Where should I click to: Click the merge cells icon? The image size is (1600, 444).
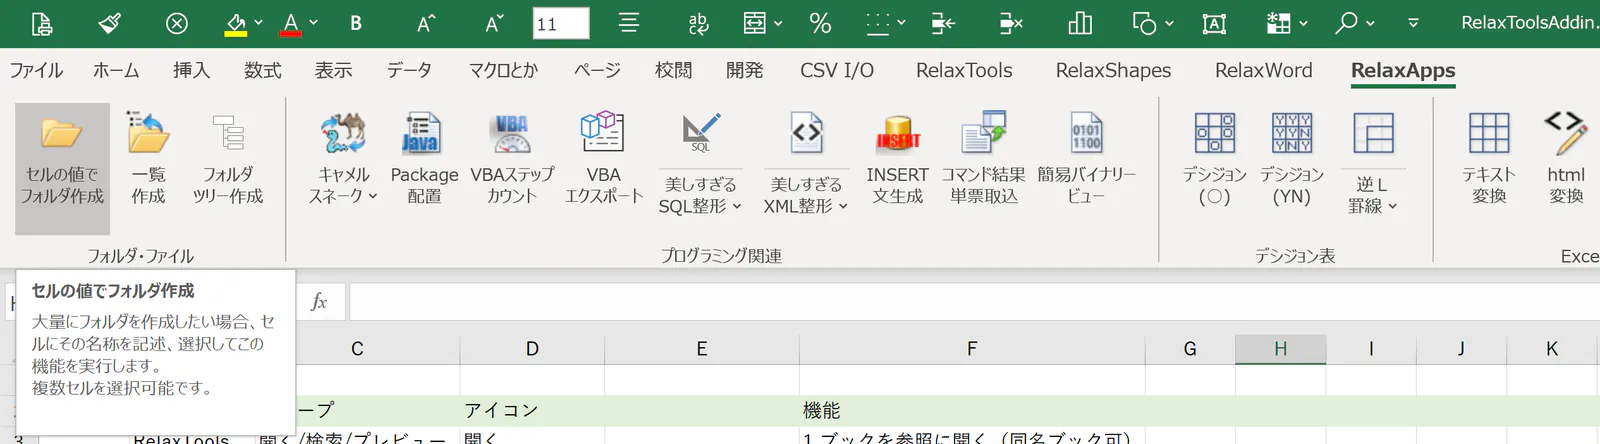click(x=755, y=23)
